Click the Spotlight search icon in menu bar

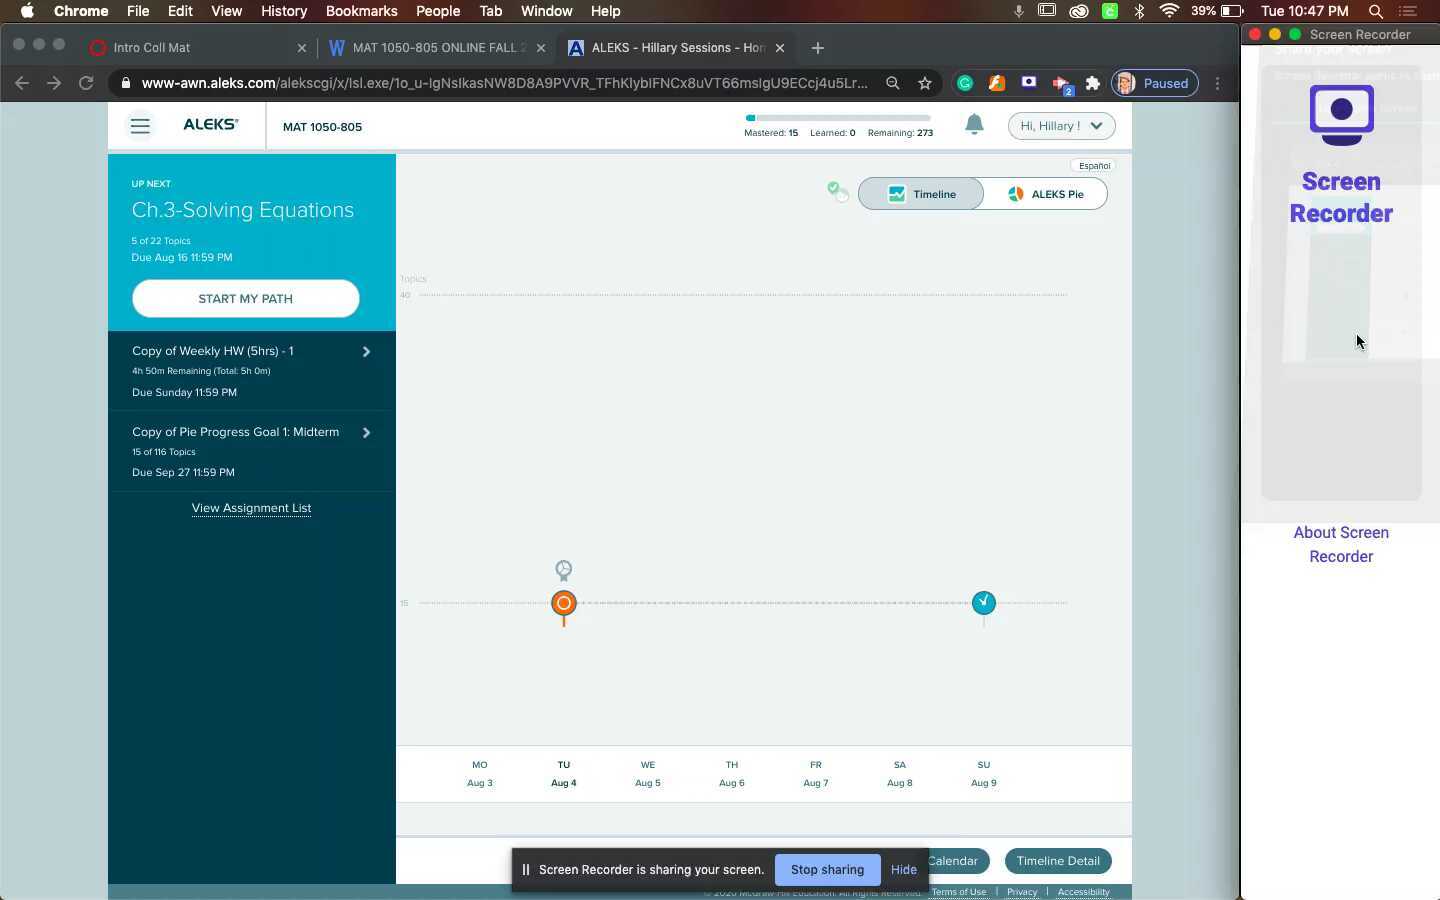click(x=1376, y=11)
